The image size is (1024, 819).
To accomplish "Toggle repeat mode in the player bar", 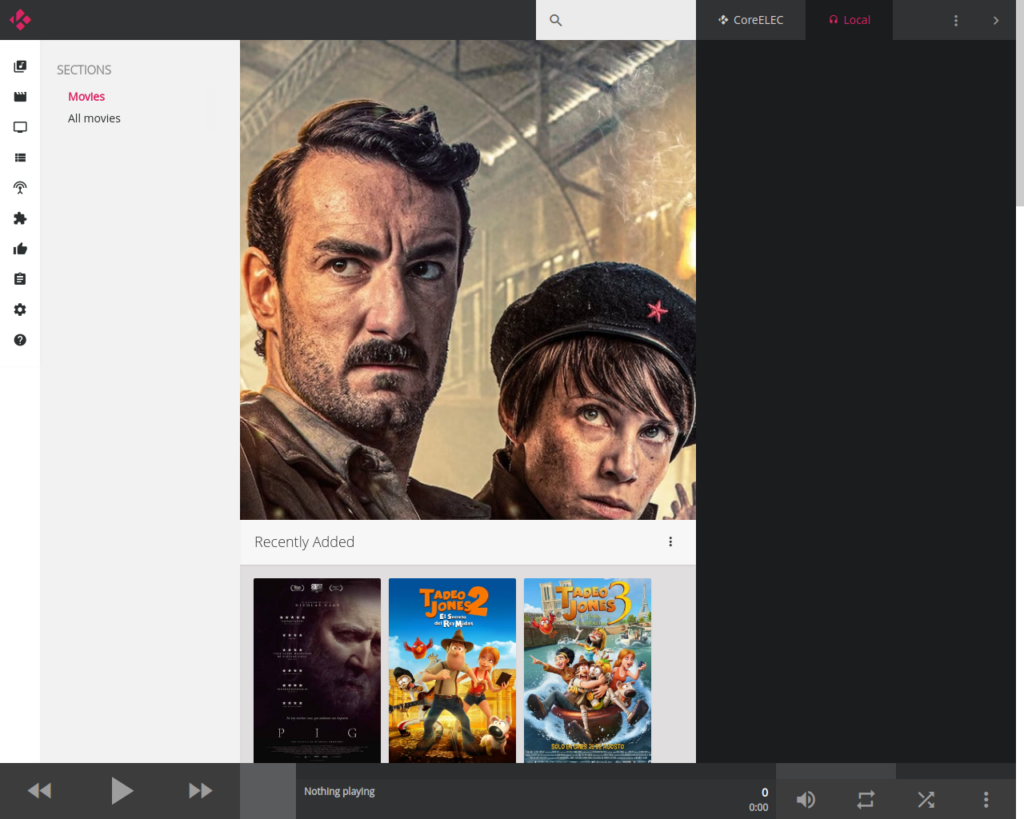I will pyautogui.click(x=866, y=799).
